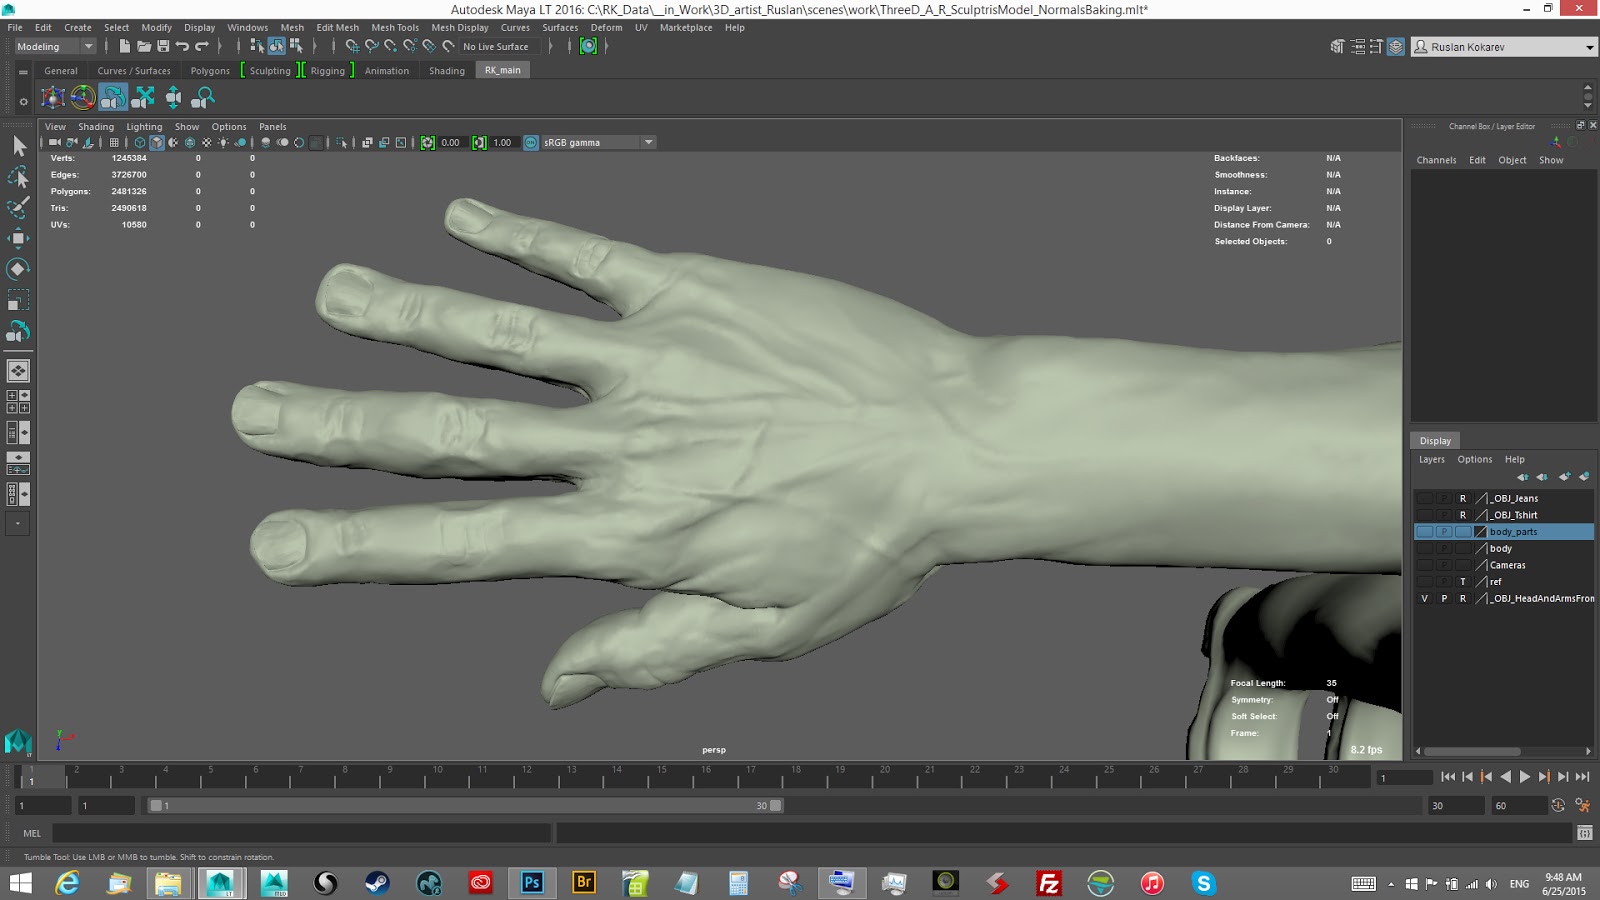Screen dimensions: 1600x900
Task: Open Steam from the Windows taskbar
Action: [377, 882]
